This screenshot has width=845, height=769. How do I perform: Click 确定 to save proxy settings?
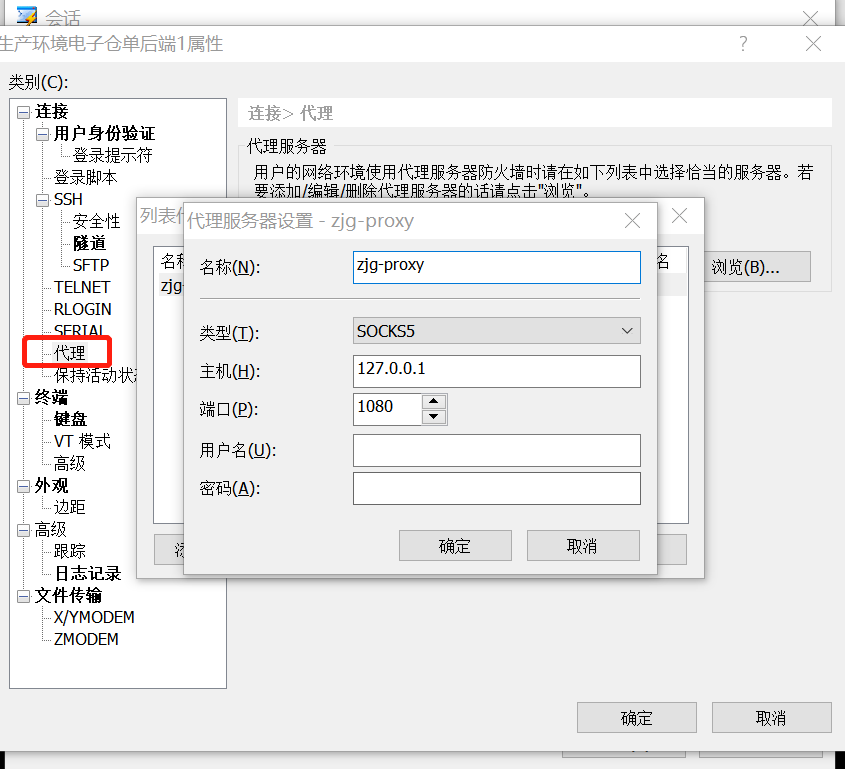pos(455,545)
